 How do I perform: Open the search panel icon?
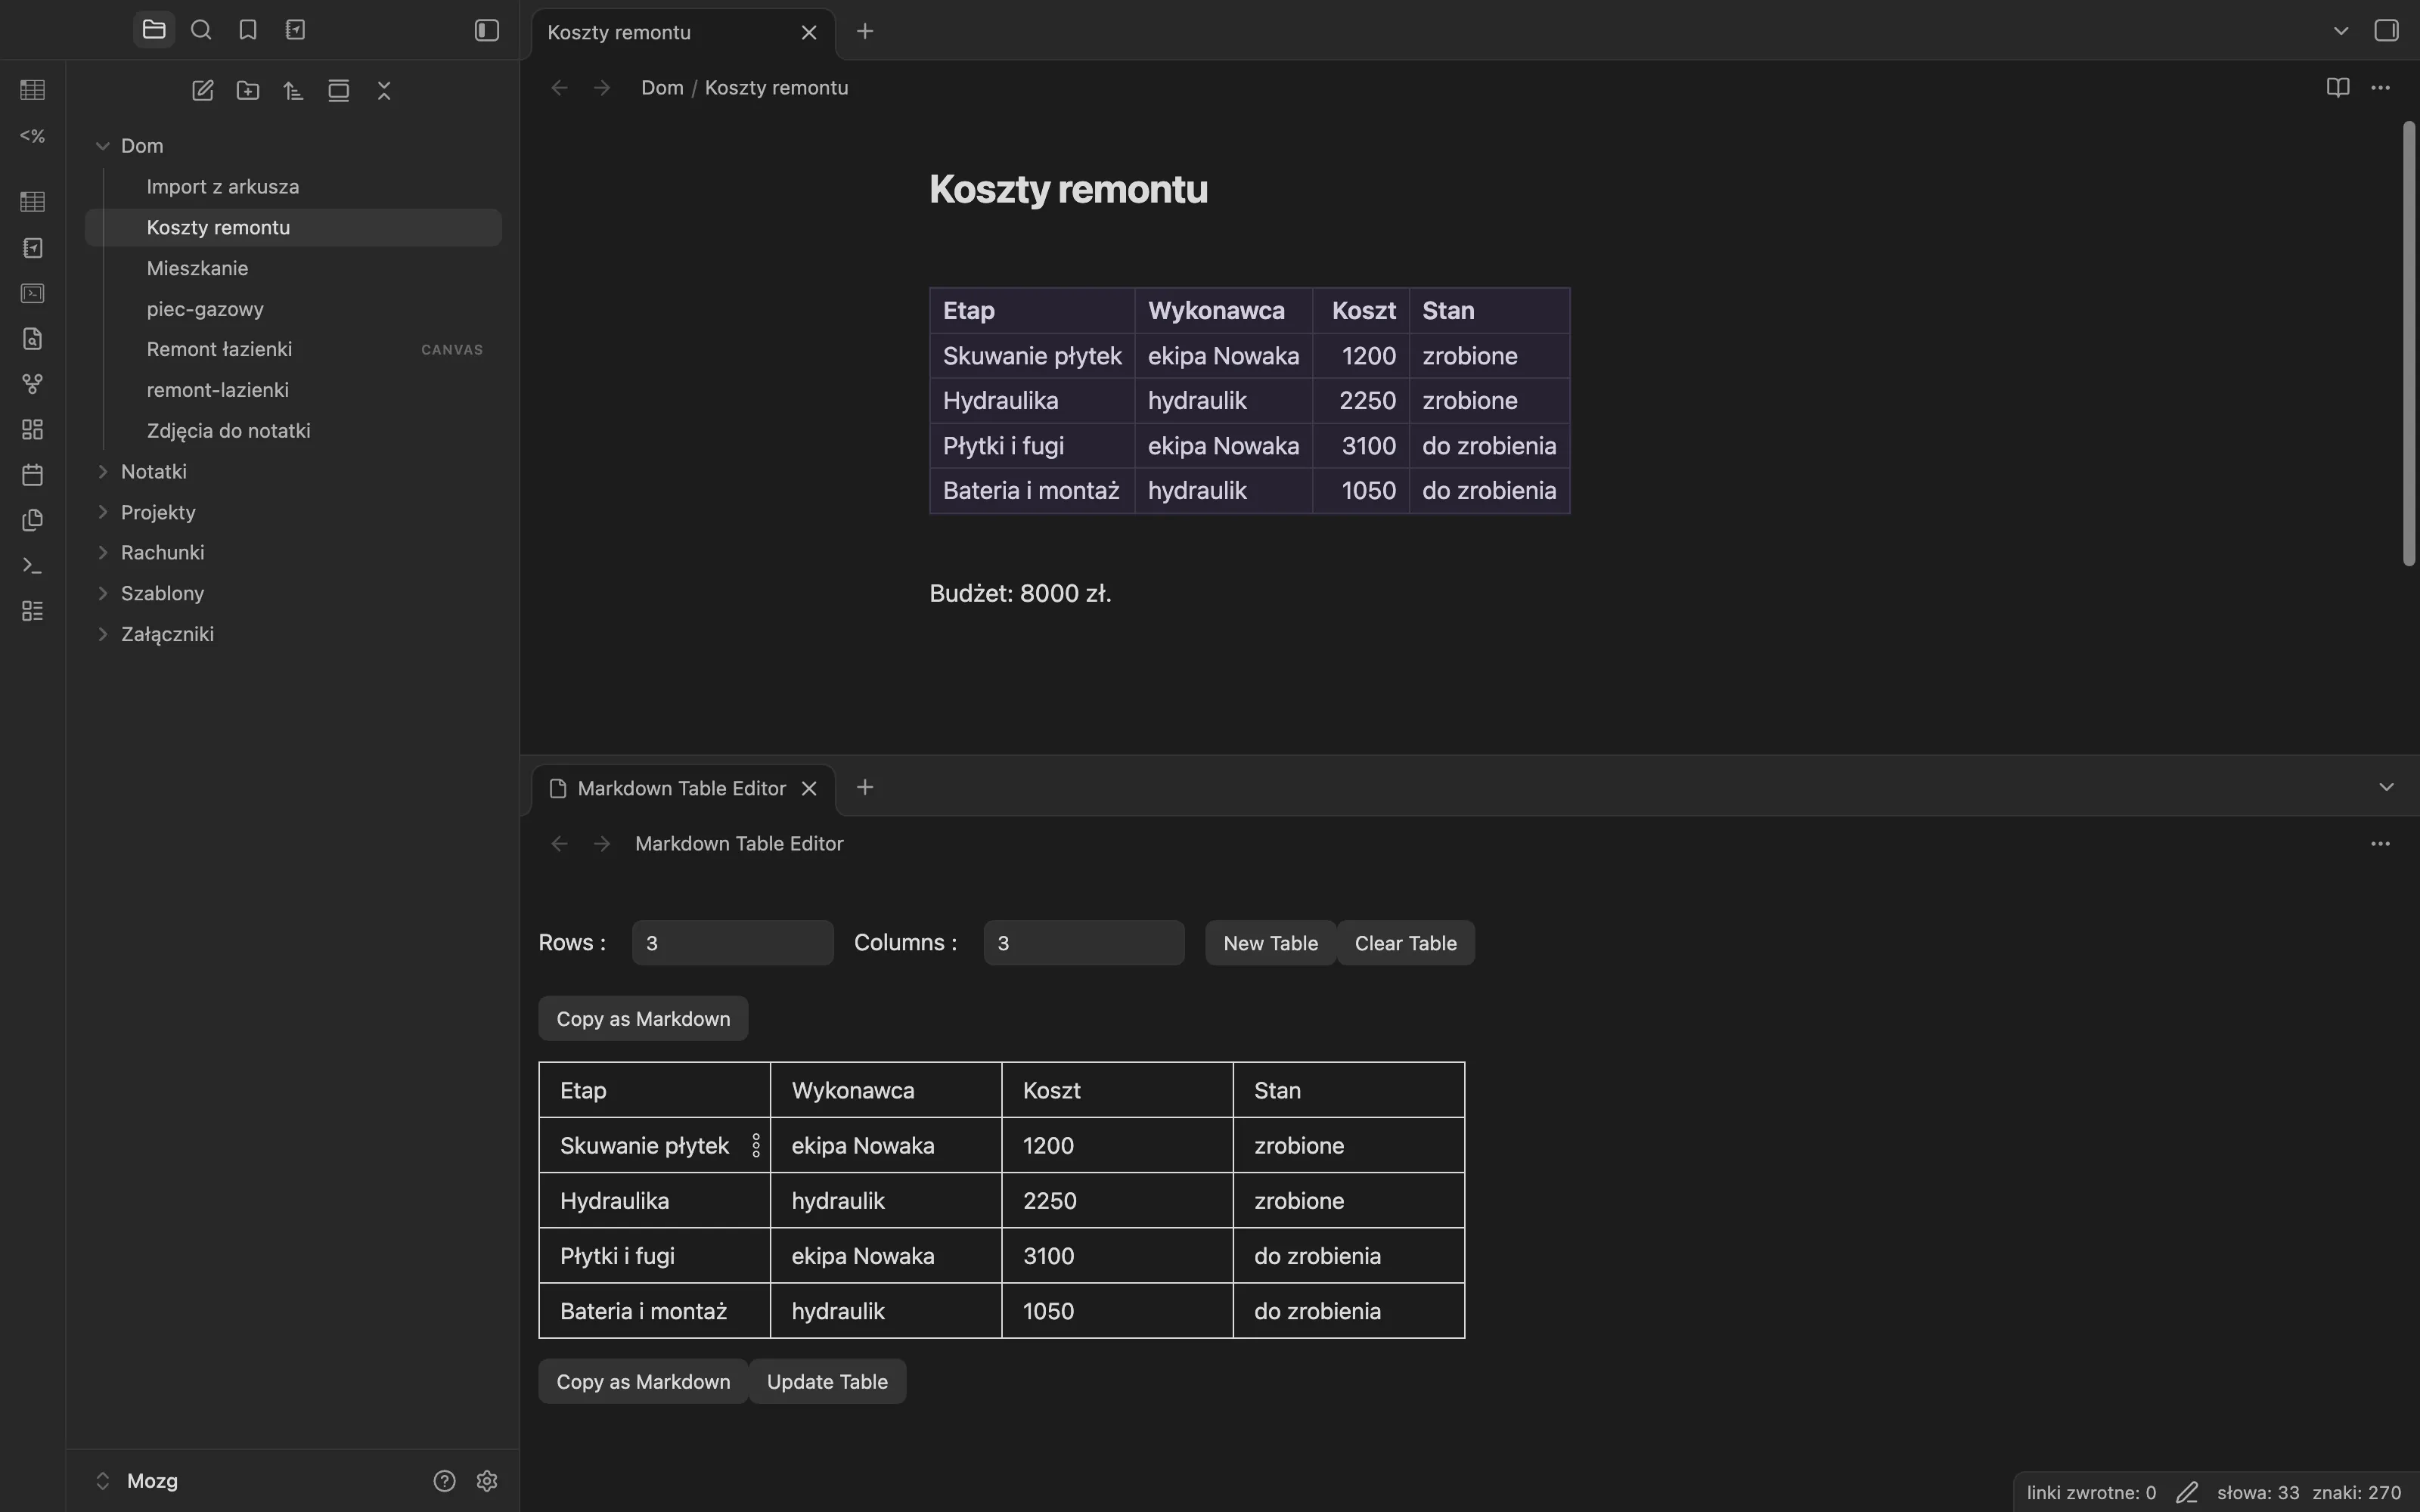pos(201,30)
